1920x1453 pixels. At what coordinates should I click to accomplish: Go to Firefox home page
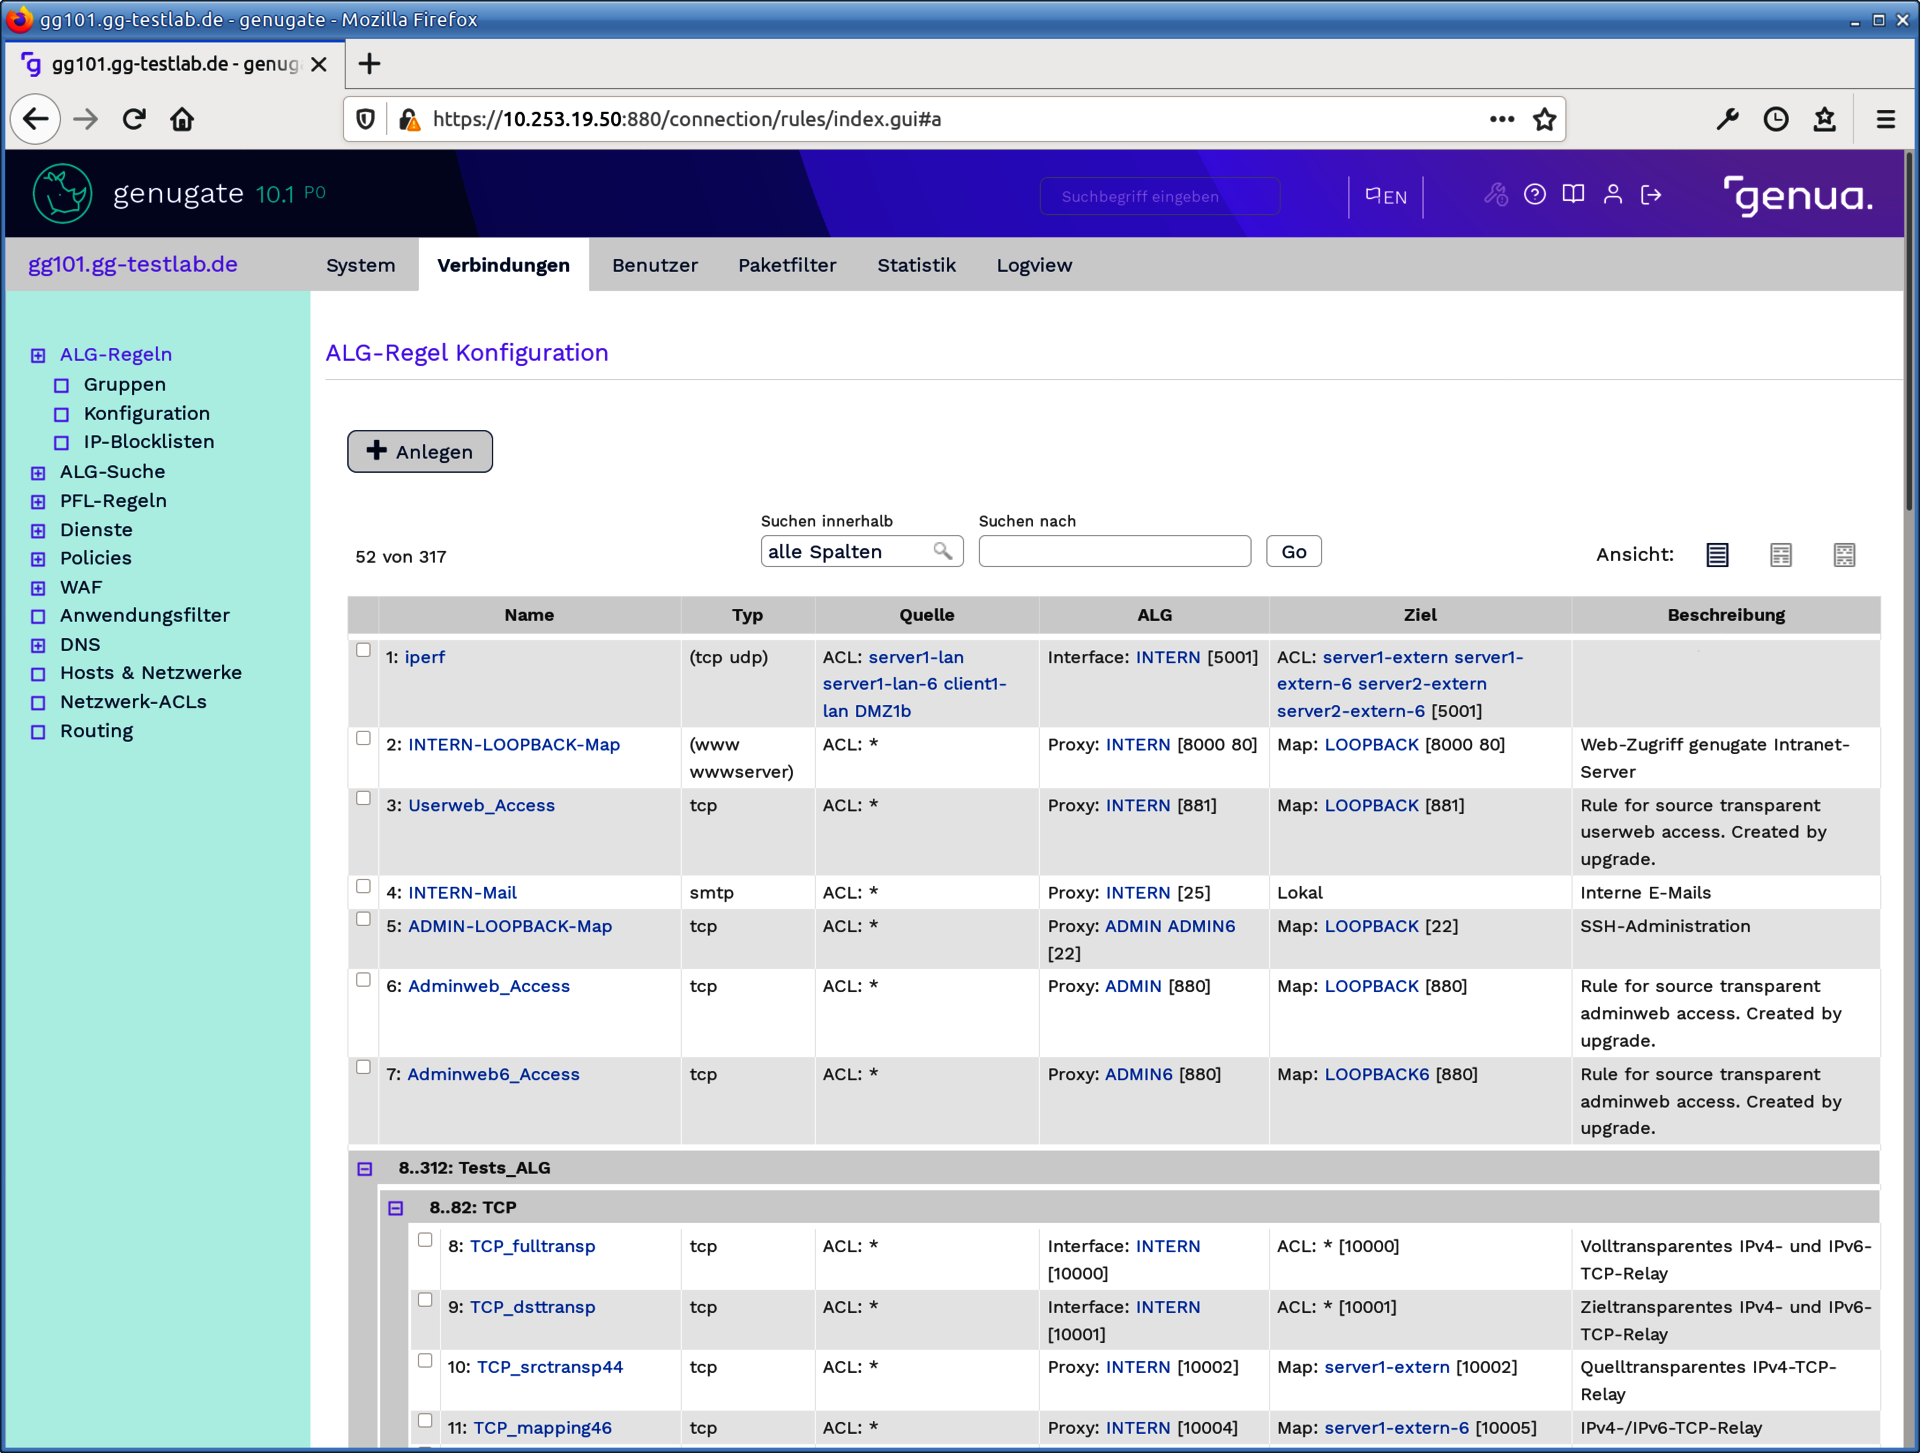182,119
